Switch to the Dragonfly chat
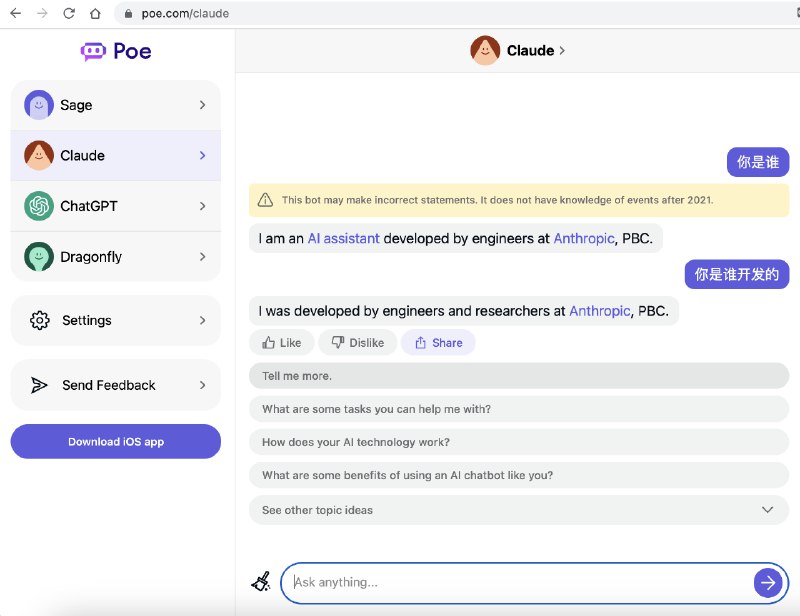The image size is (800, 616). click(x=116, y=257)
